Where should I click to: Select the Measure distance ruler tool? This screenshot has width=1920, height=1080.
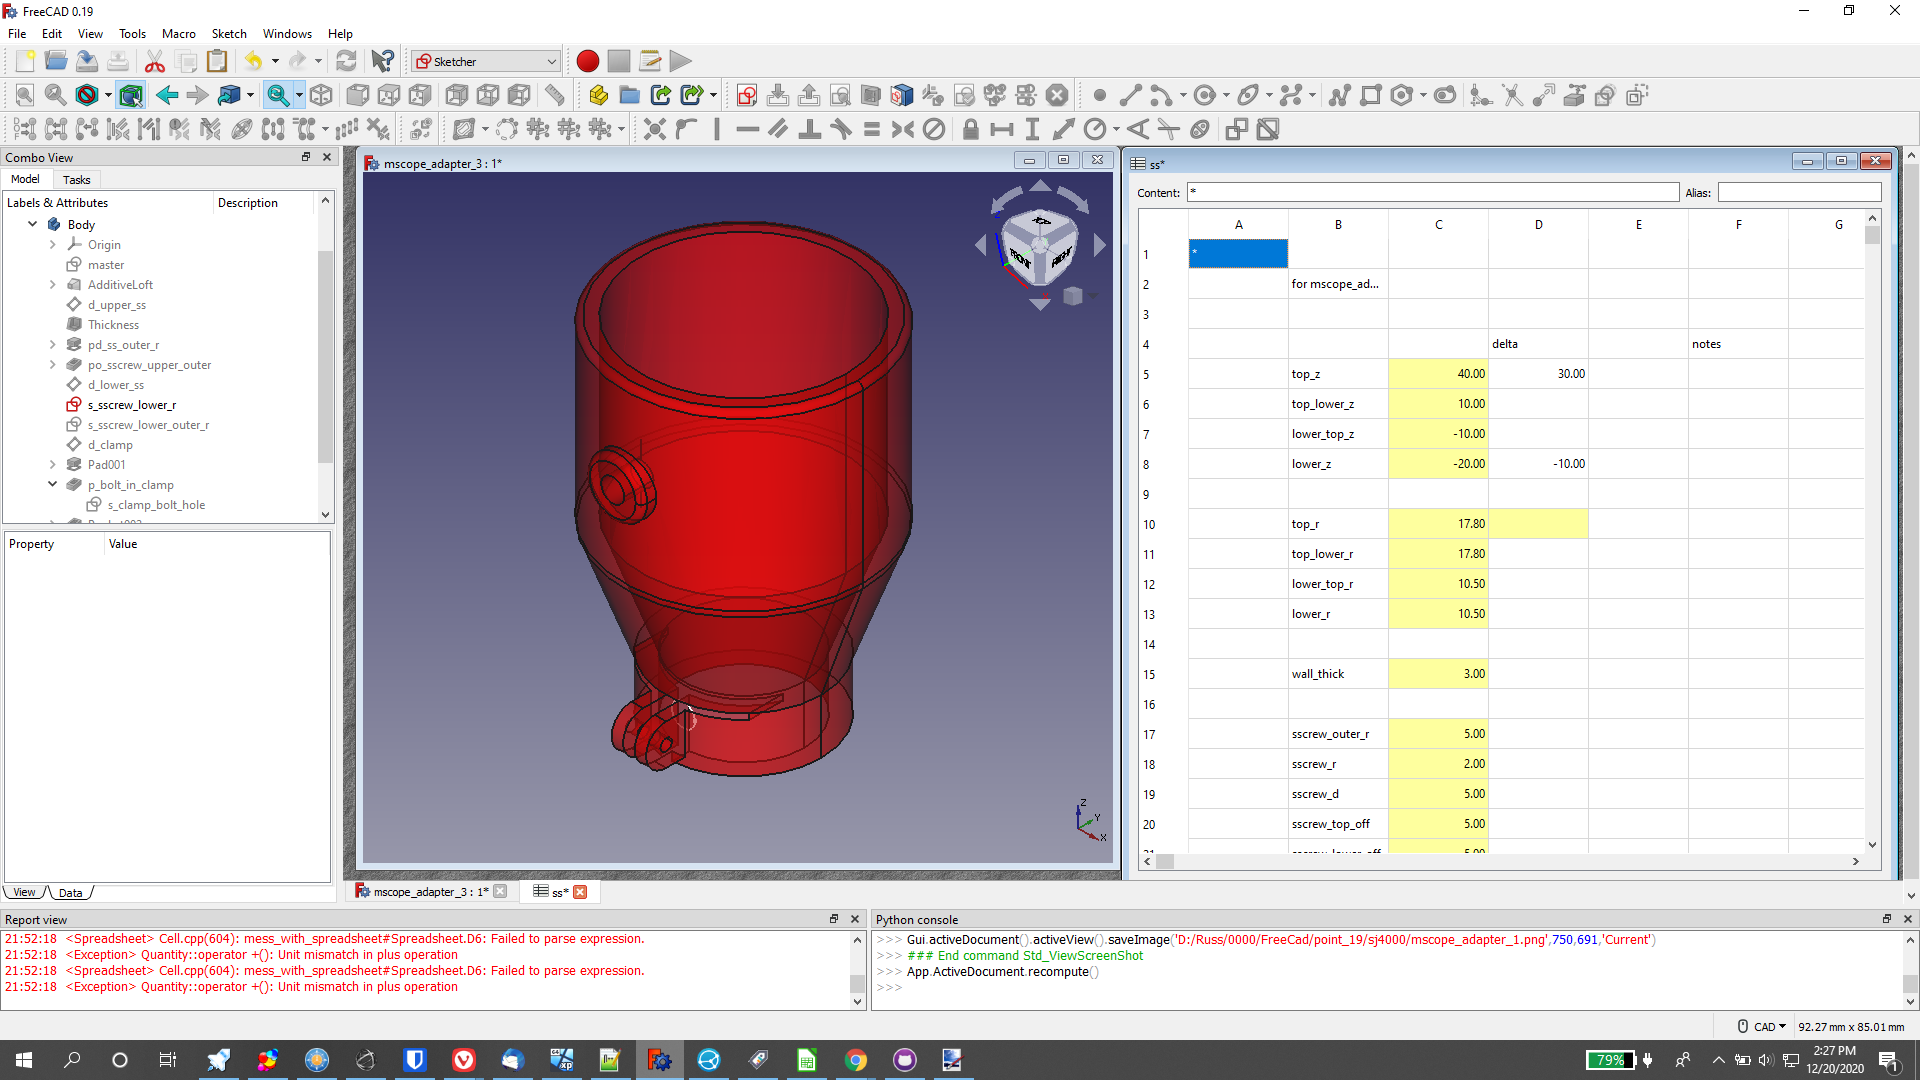coord(555,96)
